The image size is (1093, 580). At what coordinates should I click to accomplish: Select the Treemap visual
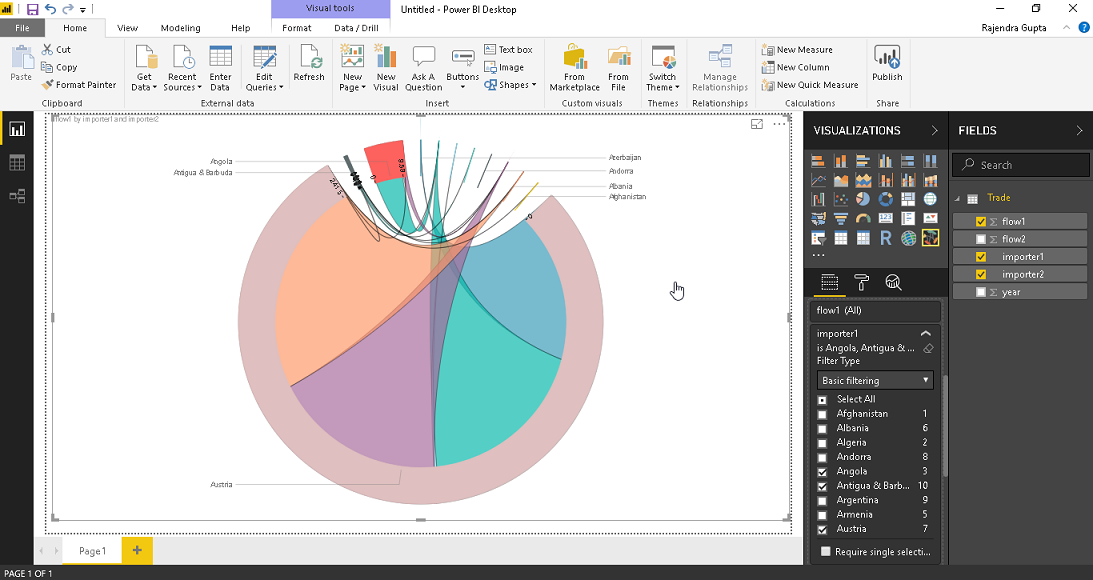click(x=908, y=199)
